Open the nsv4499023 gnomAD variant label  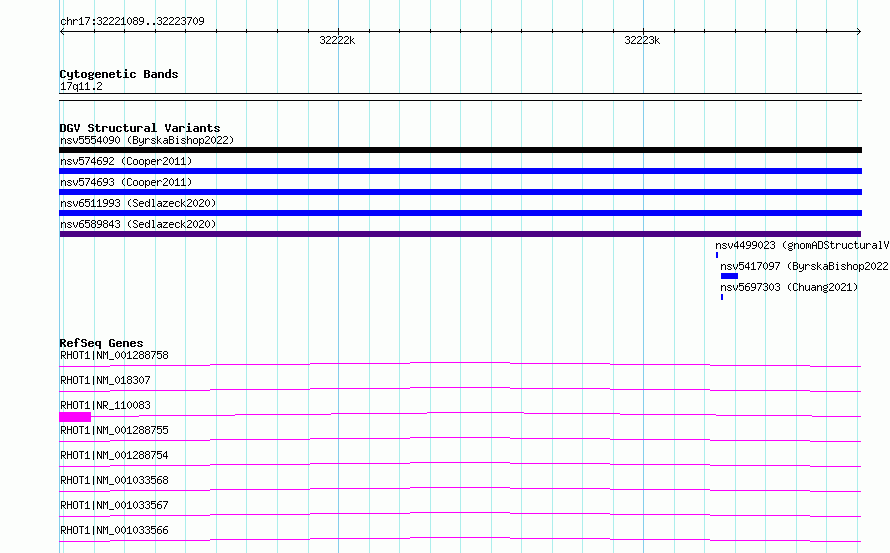click(802, 245)
